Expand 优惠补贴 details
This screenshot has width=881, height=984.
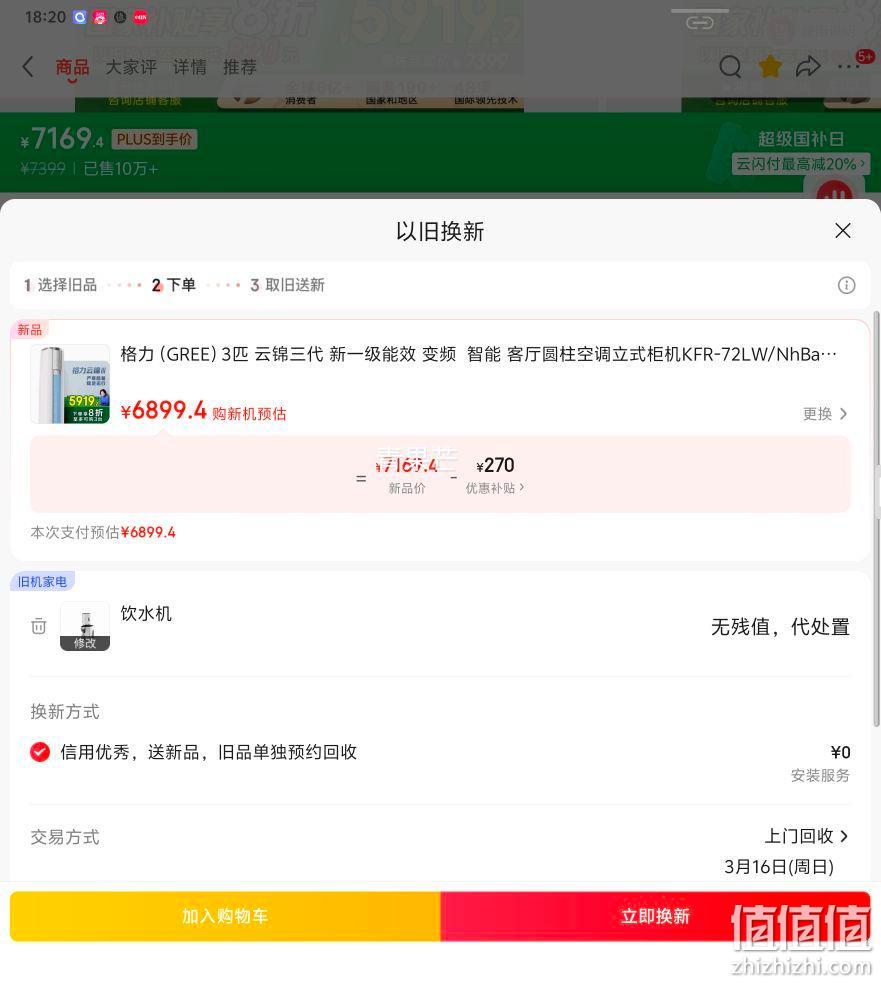pyautogui.click(x=494, y=488)
